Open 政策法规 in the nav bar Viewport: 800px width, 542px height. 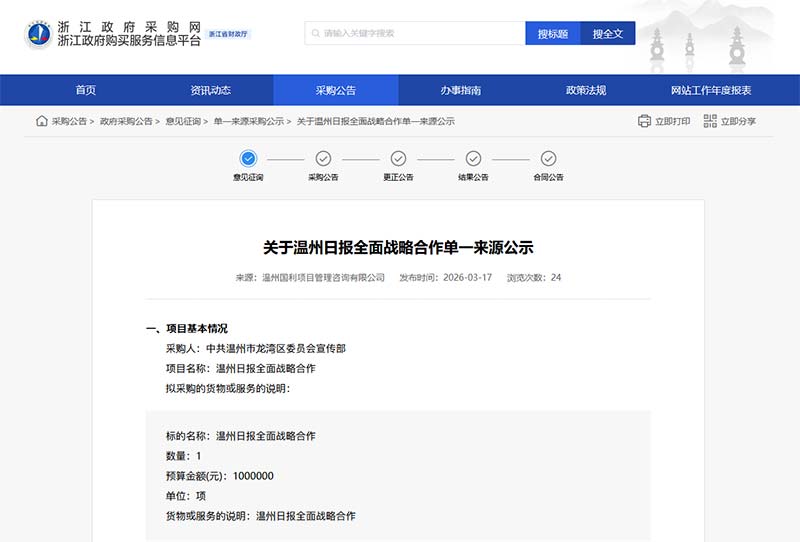tap(586, 90)
